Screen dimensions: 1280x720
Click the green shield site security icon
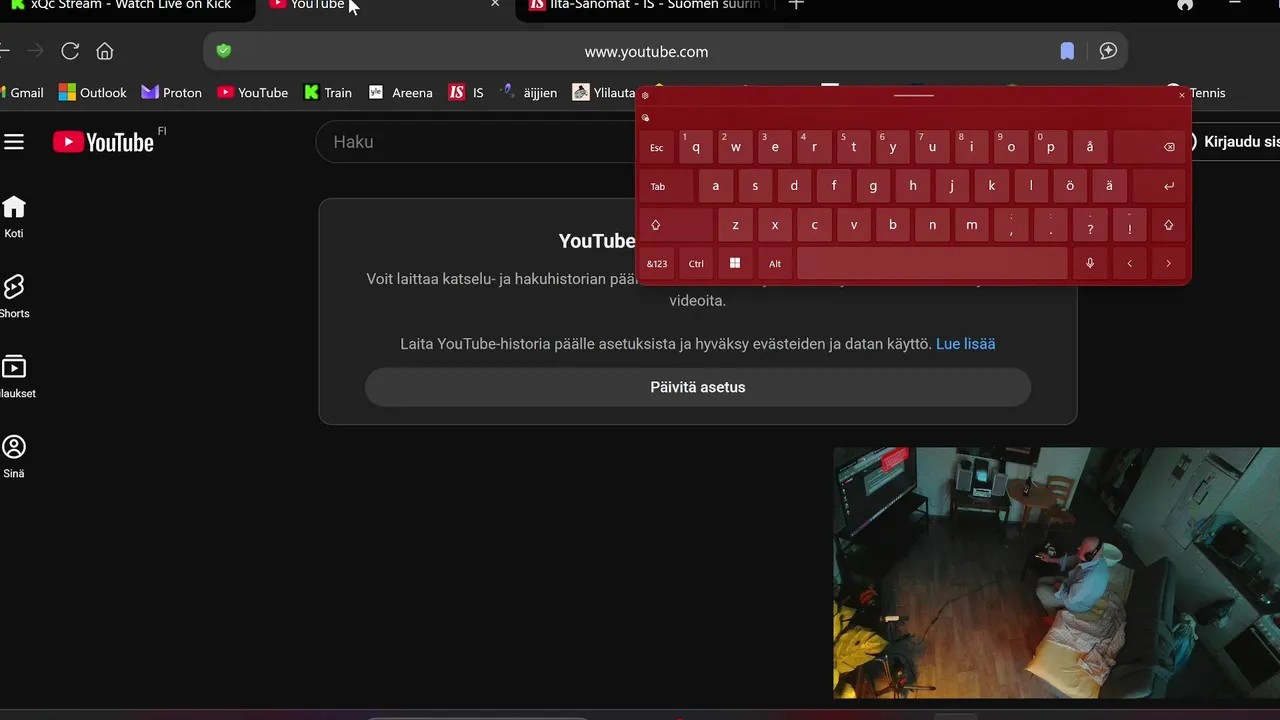tap(224, 51)
